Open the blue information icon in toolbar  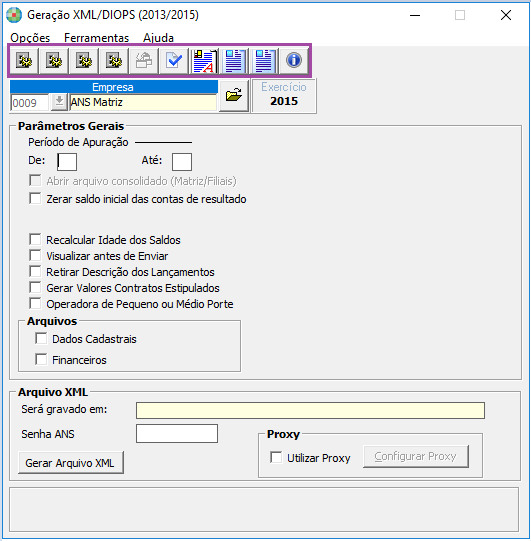[x=294, y=61]
